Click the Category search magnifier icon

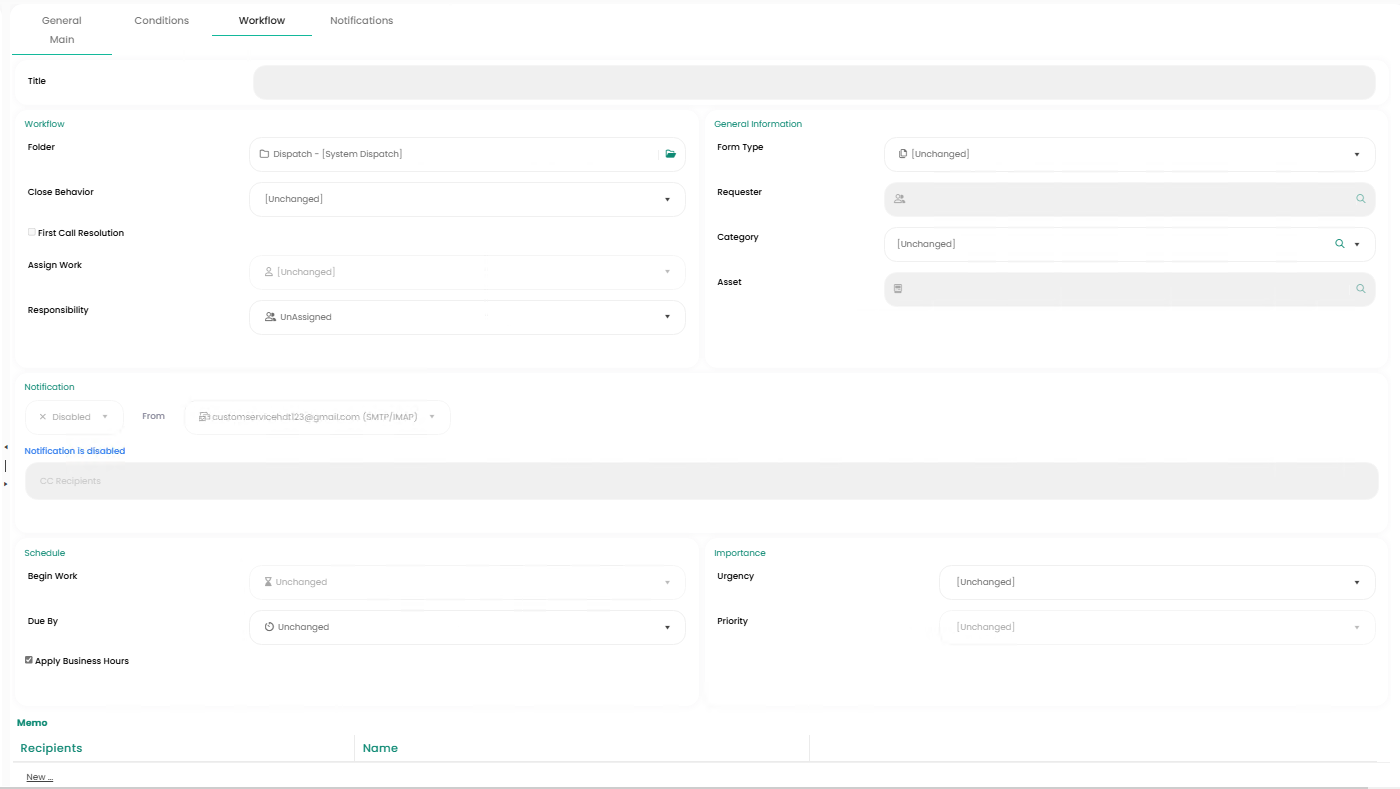(1339, 244)
